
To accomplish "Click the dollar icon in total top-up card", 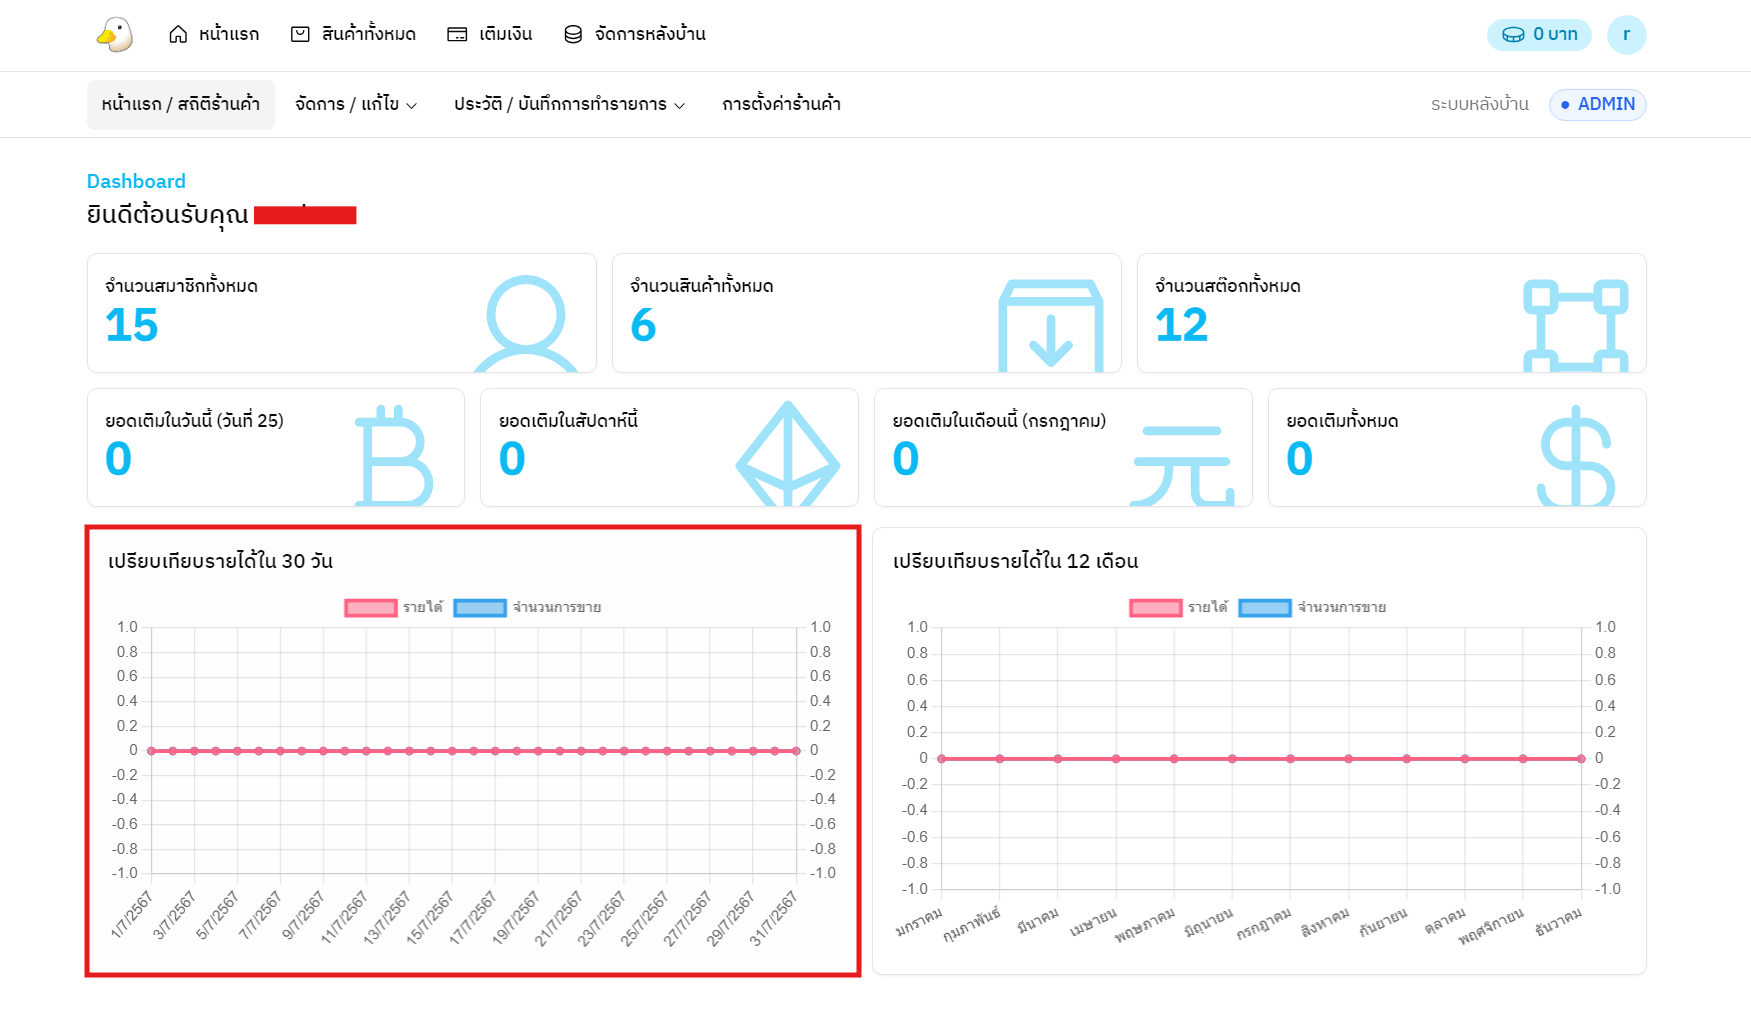I will (1576, 455).
